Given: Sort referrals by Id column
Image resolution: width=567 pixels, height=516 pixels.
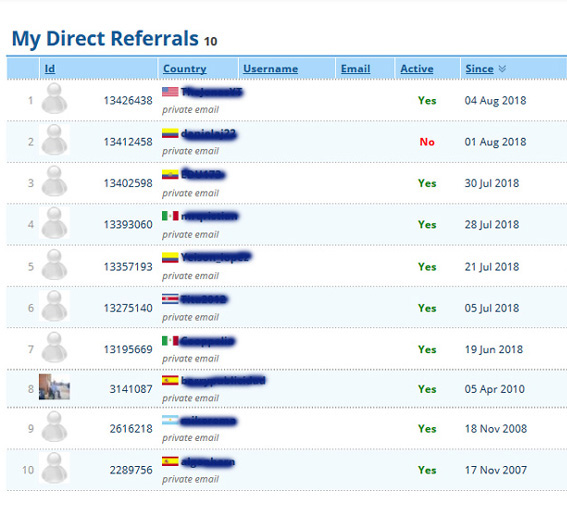Looking at the screenshot, I should coord(50,69).
